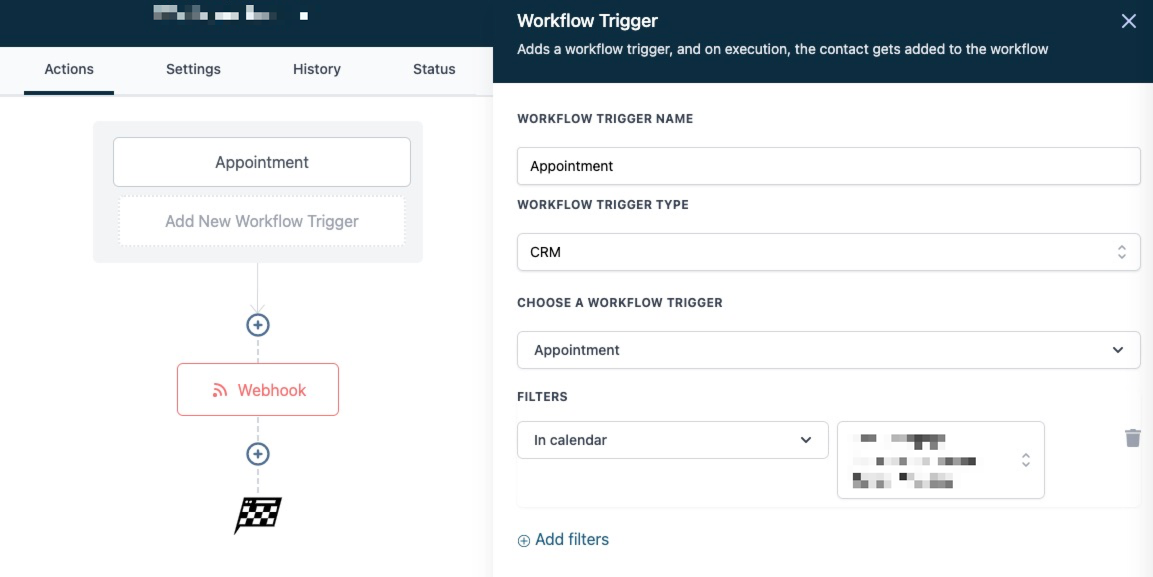Screen dimensions: 1153x577
Task: Open the Webhook action node
Action: pyautogui.click(x=258, y=390)
